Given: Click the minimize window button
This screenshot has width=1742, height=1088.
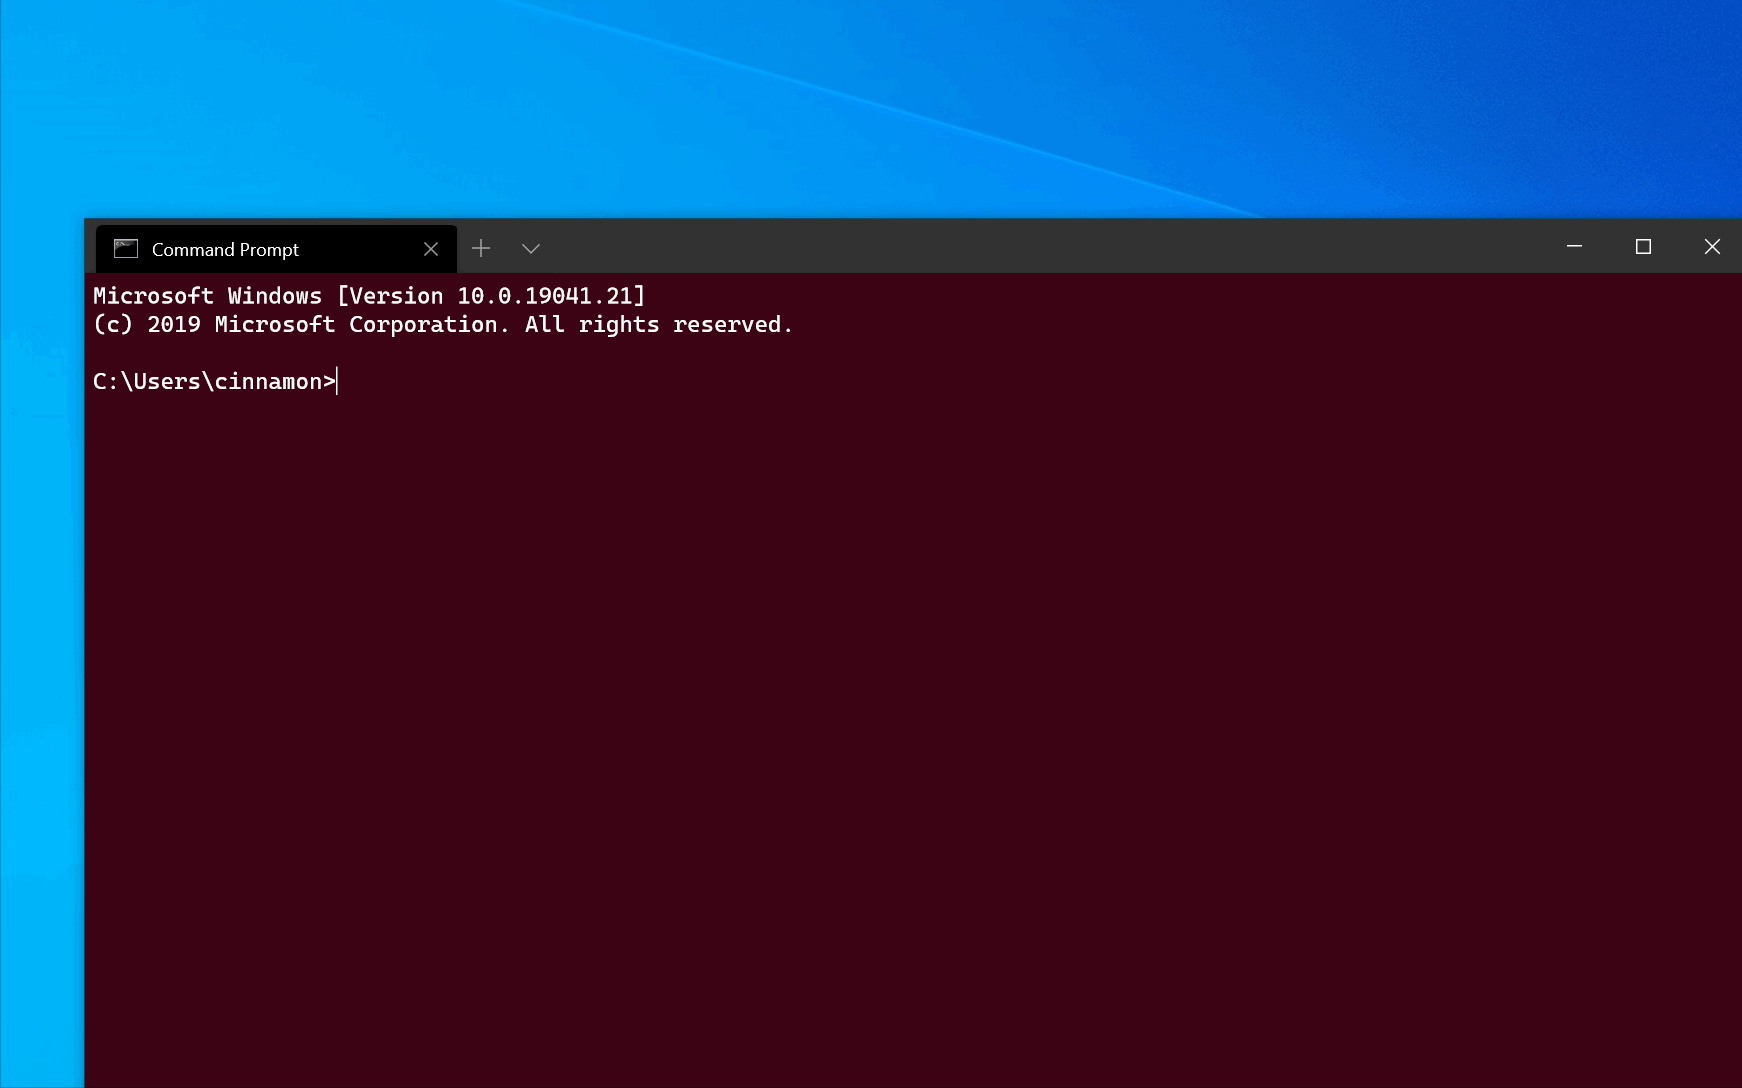Looking at the screenshot, I should [x=1574, y=246].
